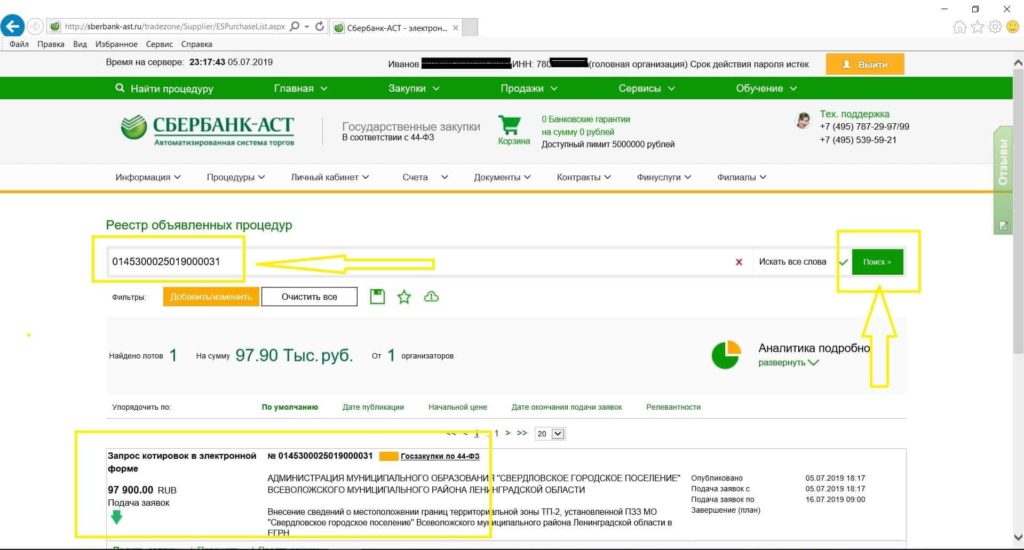Image resolution: width=1024 pixels, height=550 pixels.
Task: Open the Госзакупки по 44-ФЗ link
Action: coord(440,456)
